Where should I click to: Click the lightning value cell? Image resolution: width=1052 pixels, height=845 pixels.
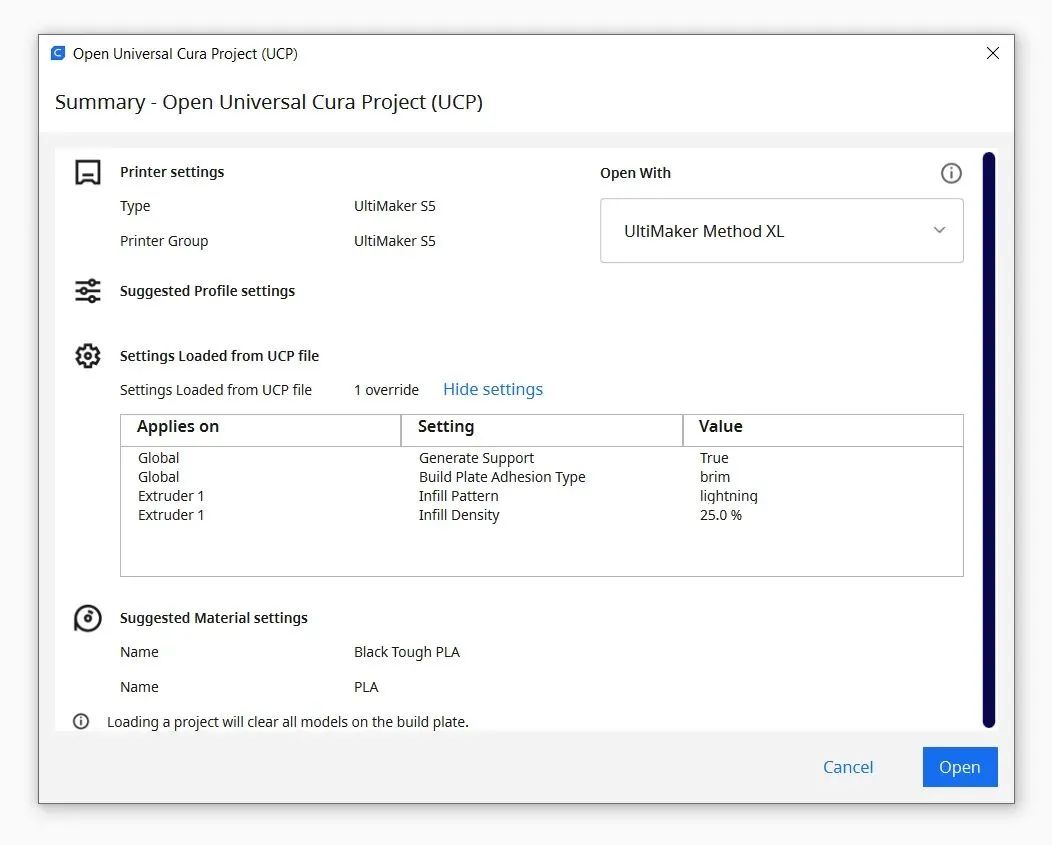(x=729, y=496)
